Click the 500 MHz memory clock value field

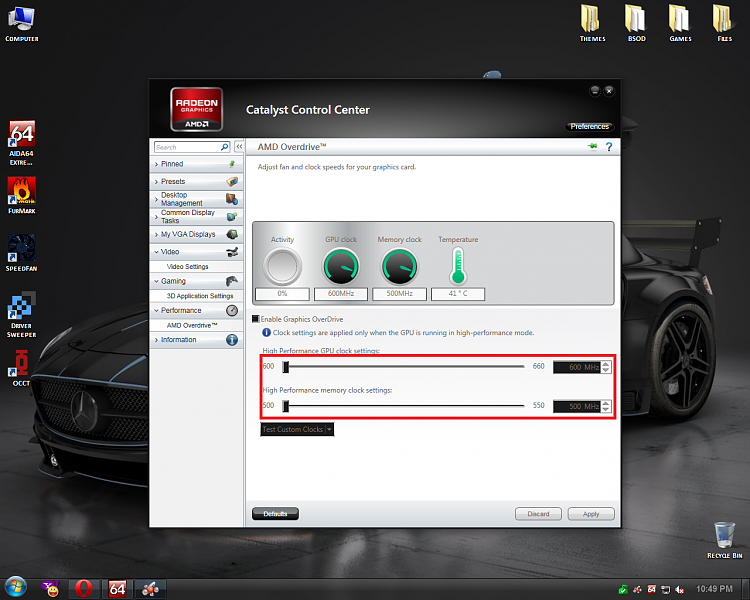577,406
